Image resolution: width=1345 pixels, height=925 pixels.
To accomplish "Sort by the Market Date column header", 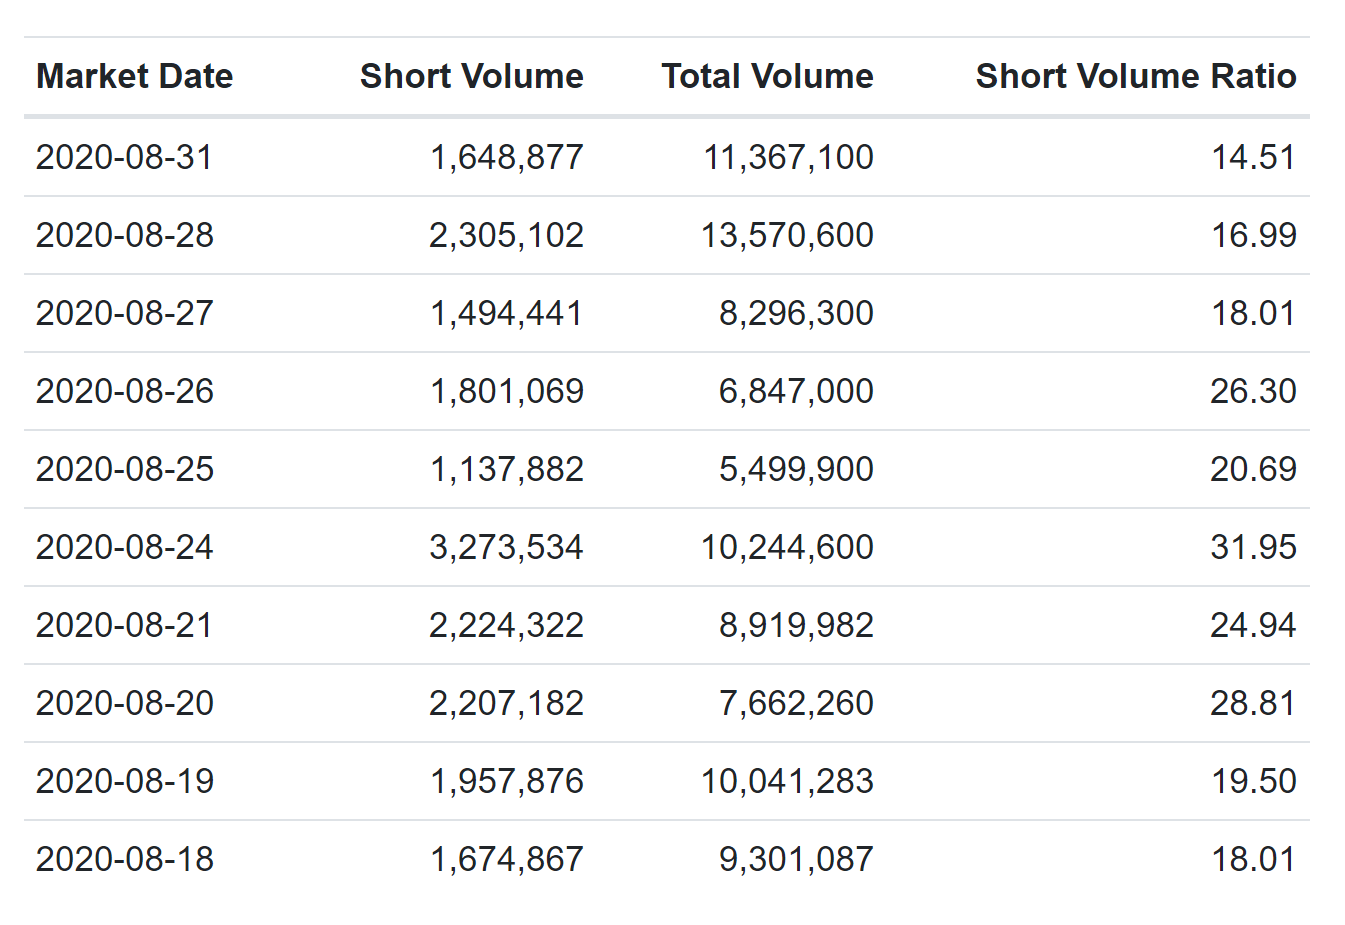I will click(x=134, y=76).
